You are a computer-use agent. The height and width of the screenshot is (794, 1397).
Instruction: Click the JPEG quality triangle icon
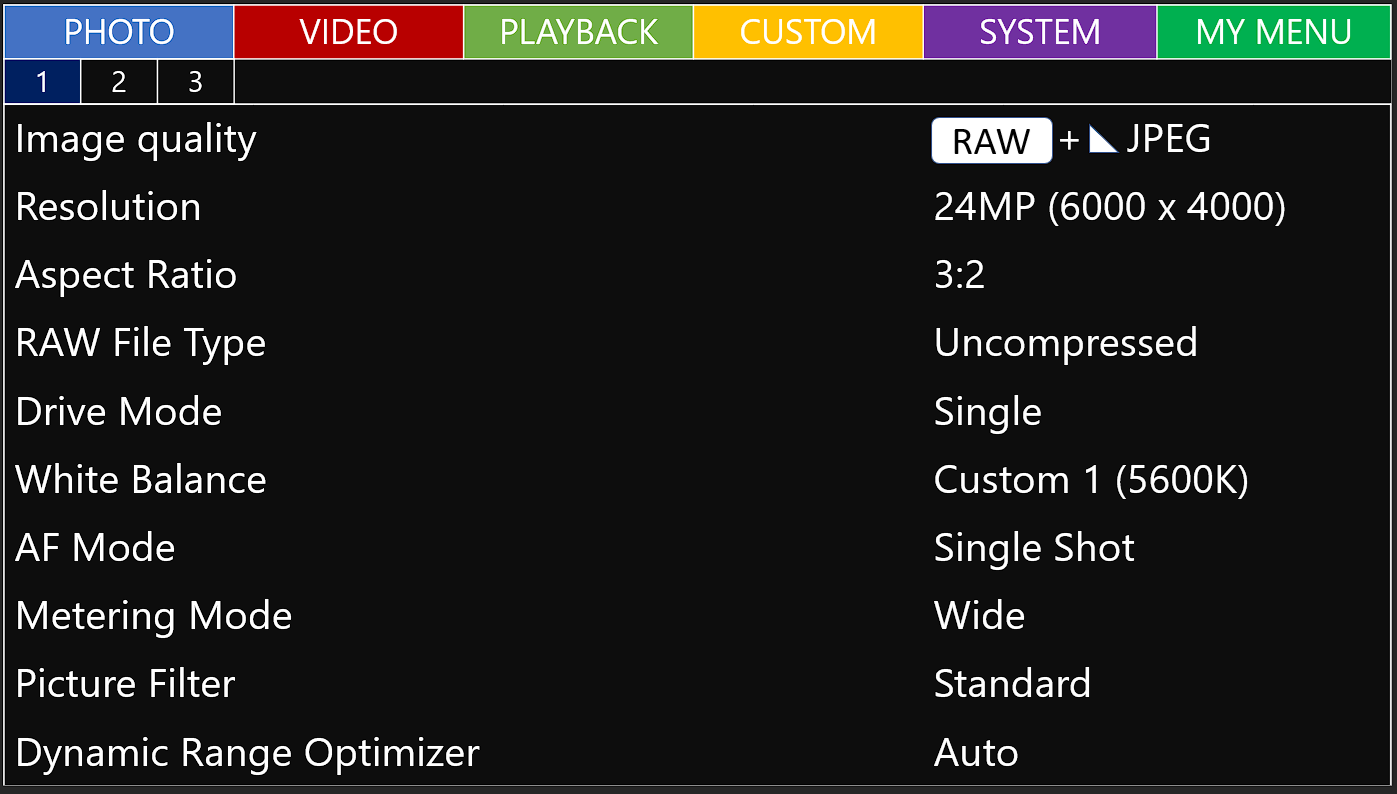pos(1103,140)
